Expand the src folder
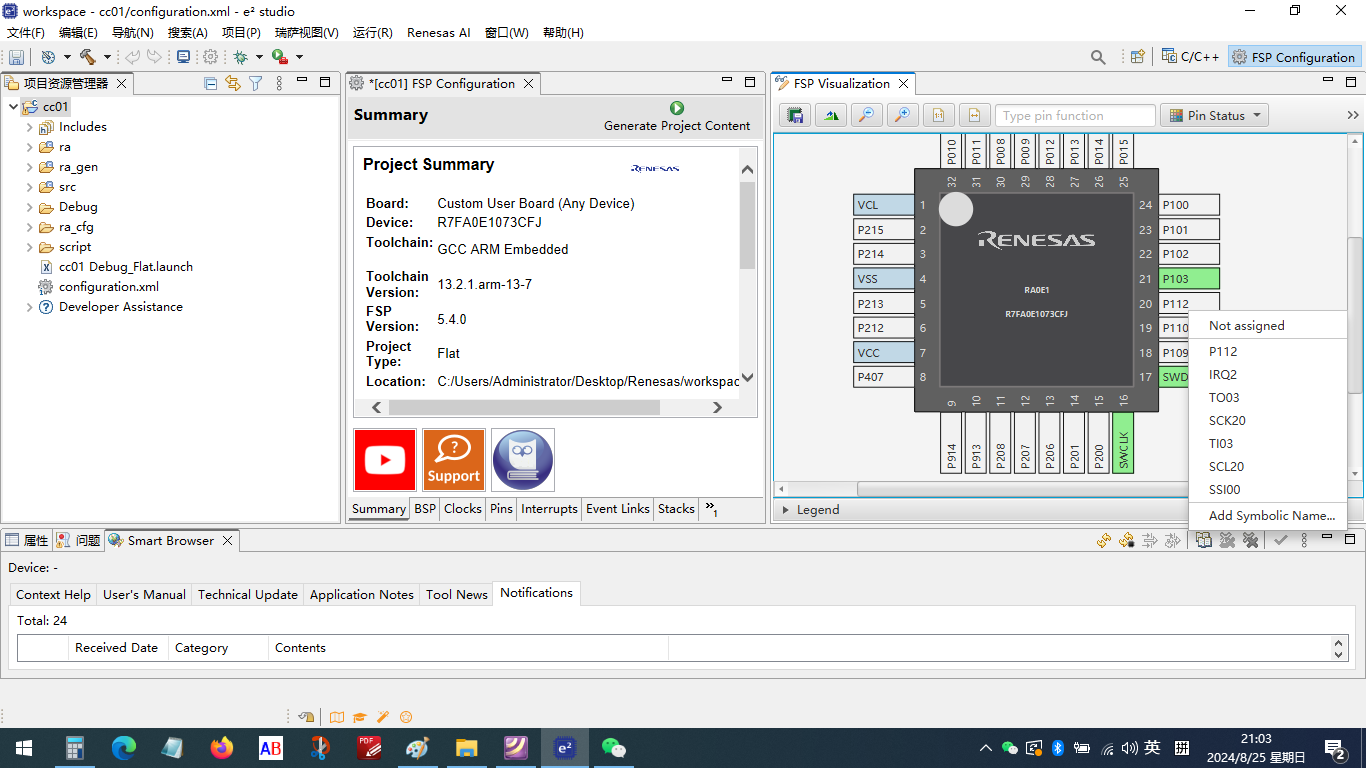 click(x=30, y=187)
